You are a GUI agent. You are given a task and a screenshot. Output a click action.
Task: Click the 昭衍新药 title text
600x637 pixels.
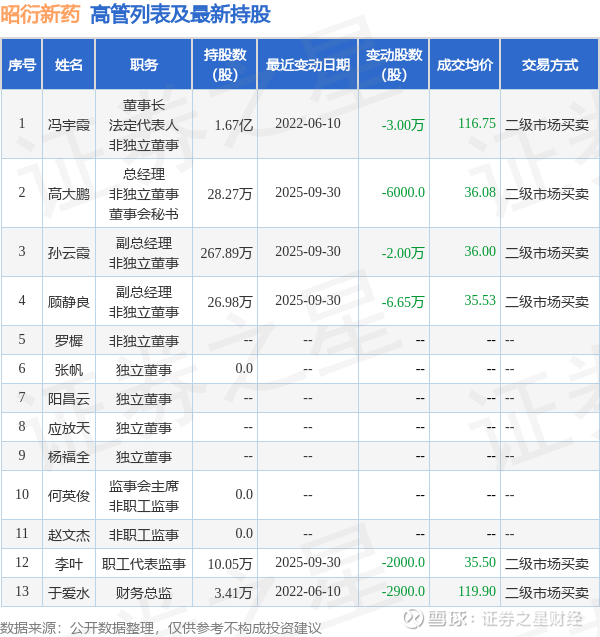(x=40, y=15)
